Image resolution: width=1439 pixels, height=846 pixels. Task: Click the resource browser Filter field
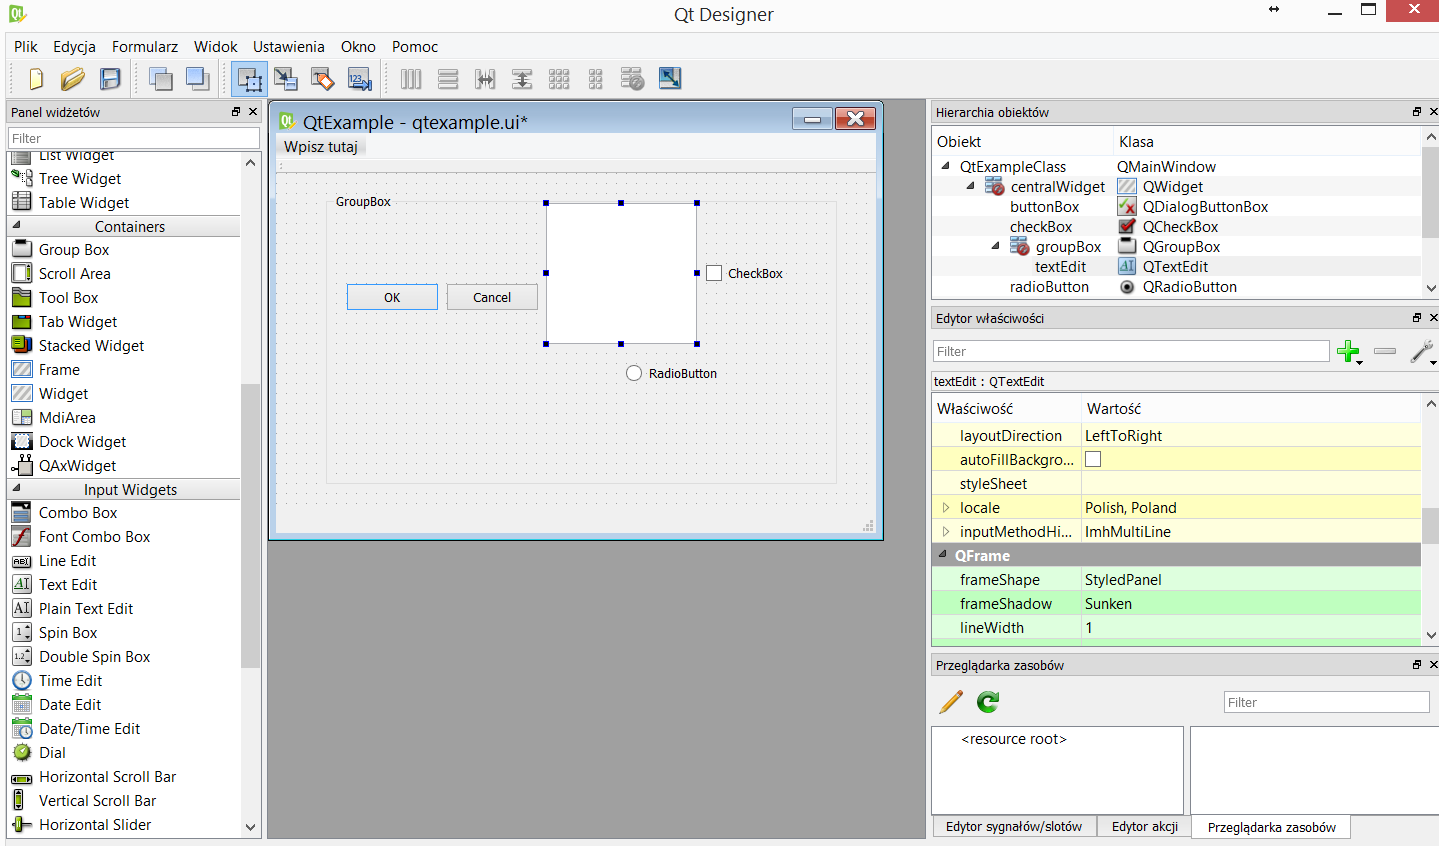1326,702
